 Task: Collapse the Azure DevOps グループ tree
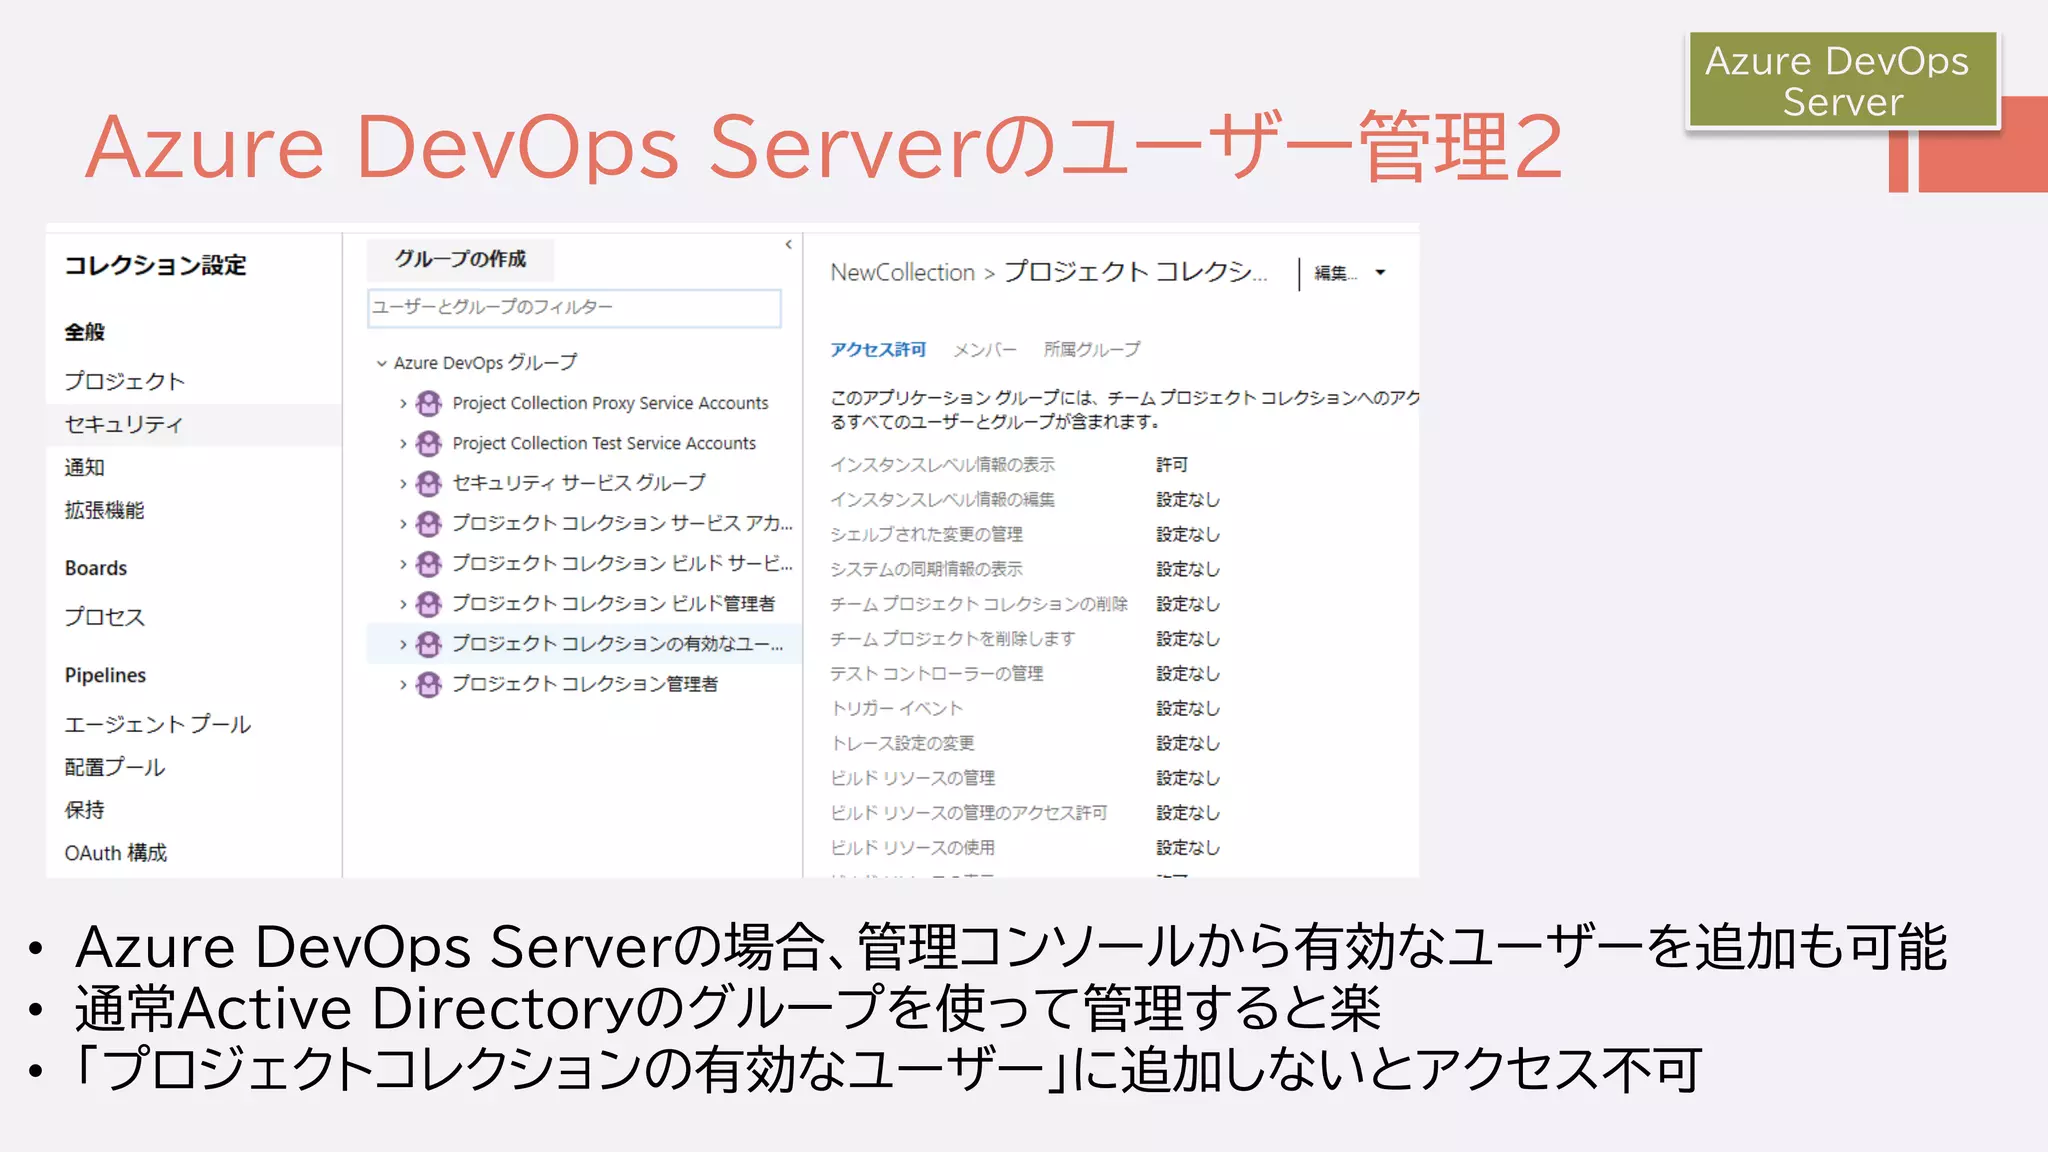(381, 363)
